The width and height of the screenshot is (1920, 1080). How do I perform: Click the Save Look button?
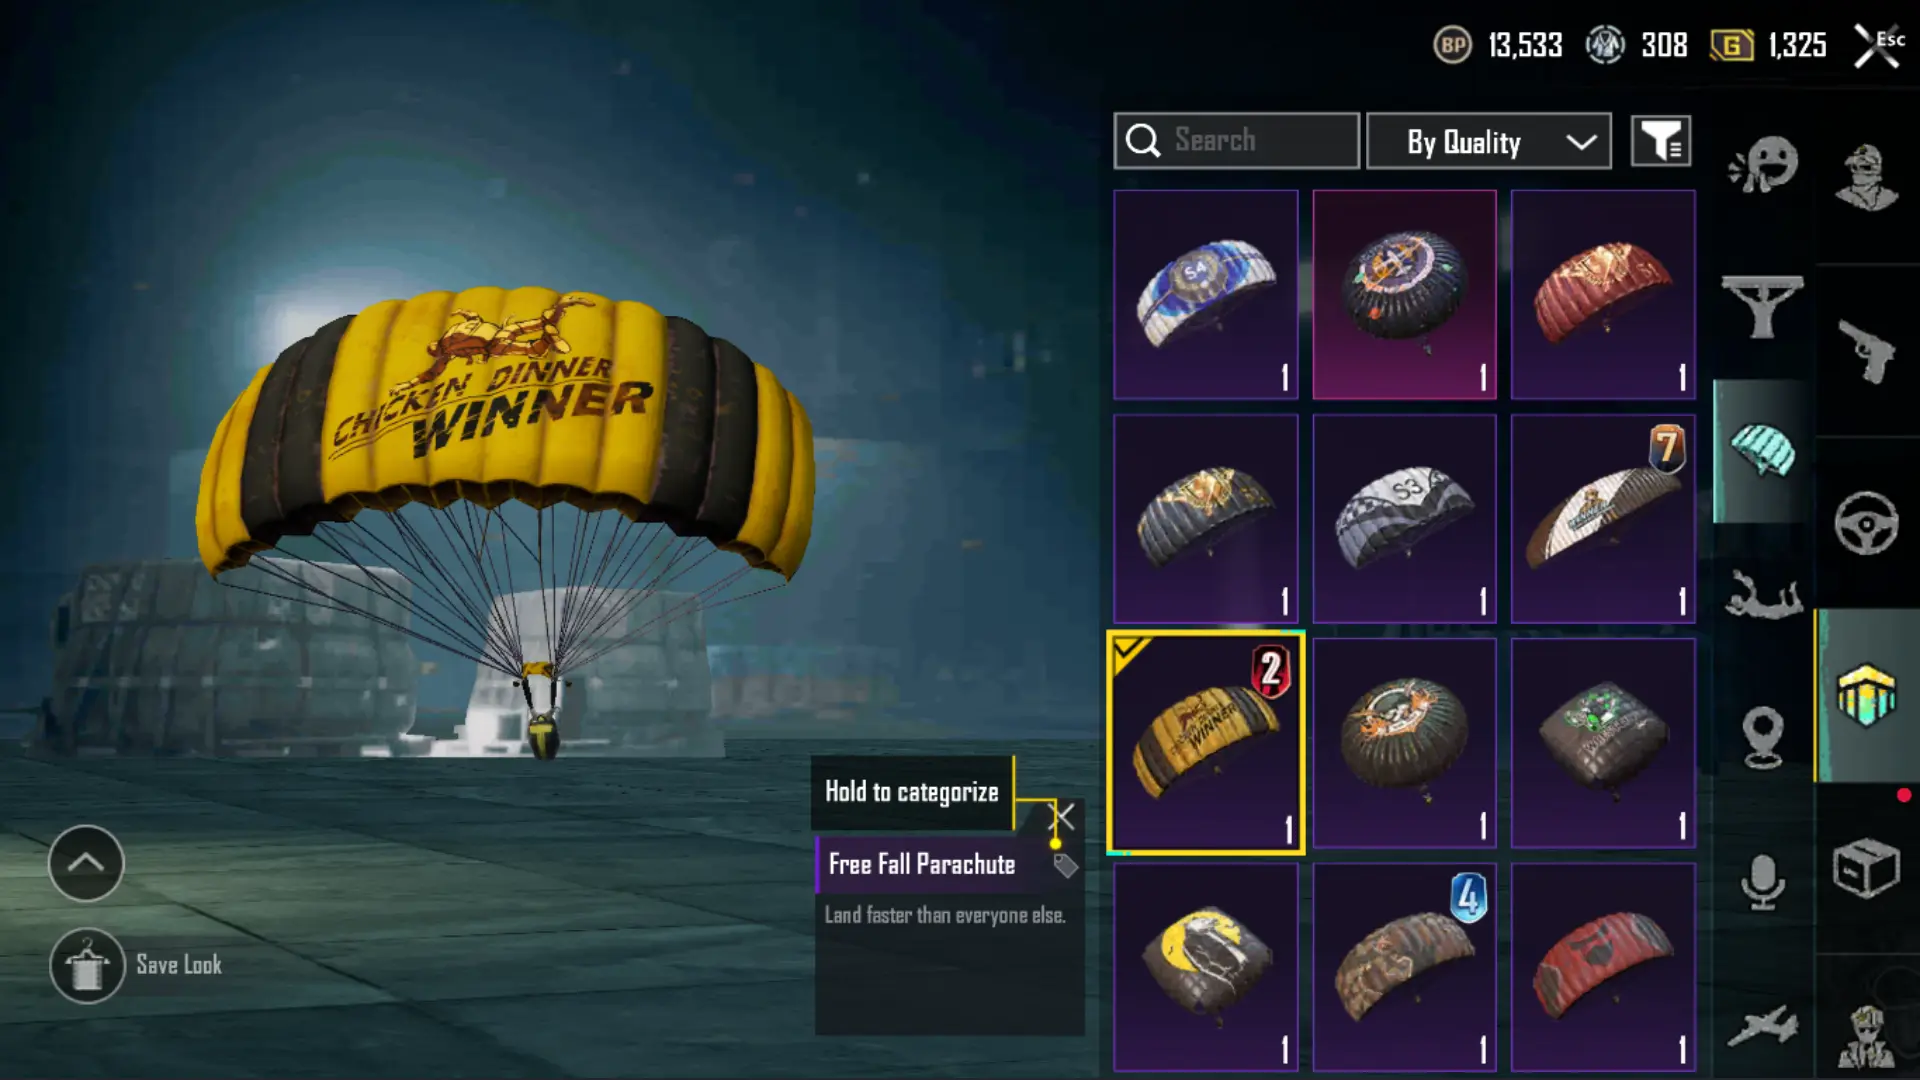click(x=136, y=966)
